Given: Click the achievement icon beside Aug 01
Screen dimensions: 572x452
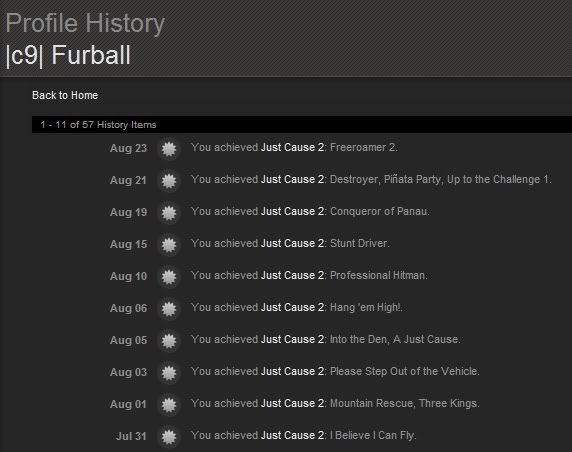Looking at the screenshot, I should click(169, 405).
